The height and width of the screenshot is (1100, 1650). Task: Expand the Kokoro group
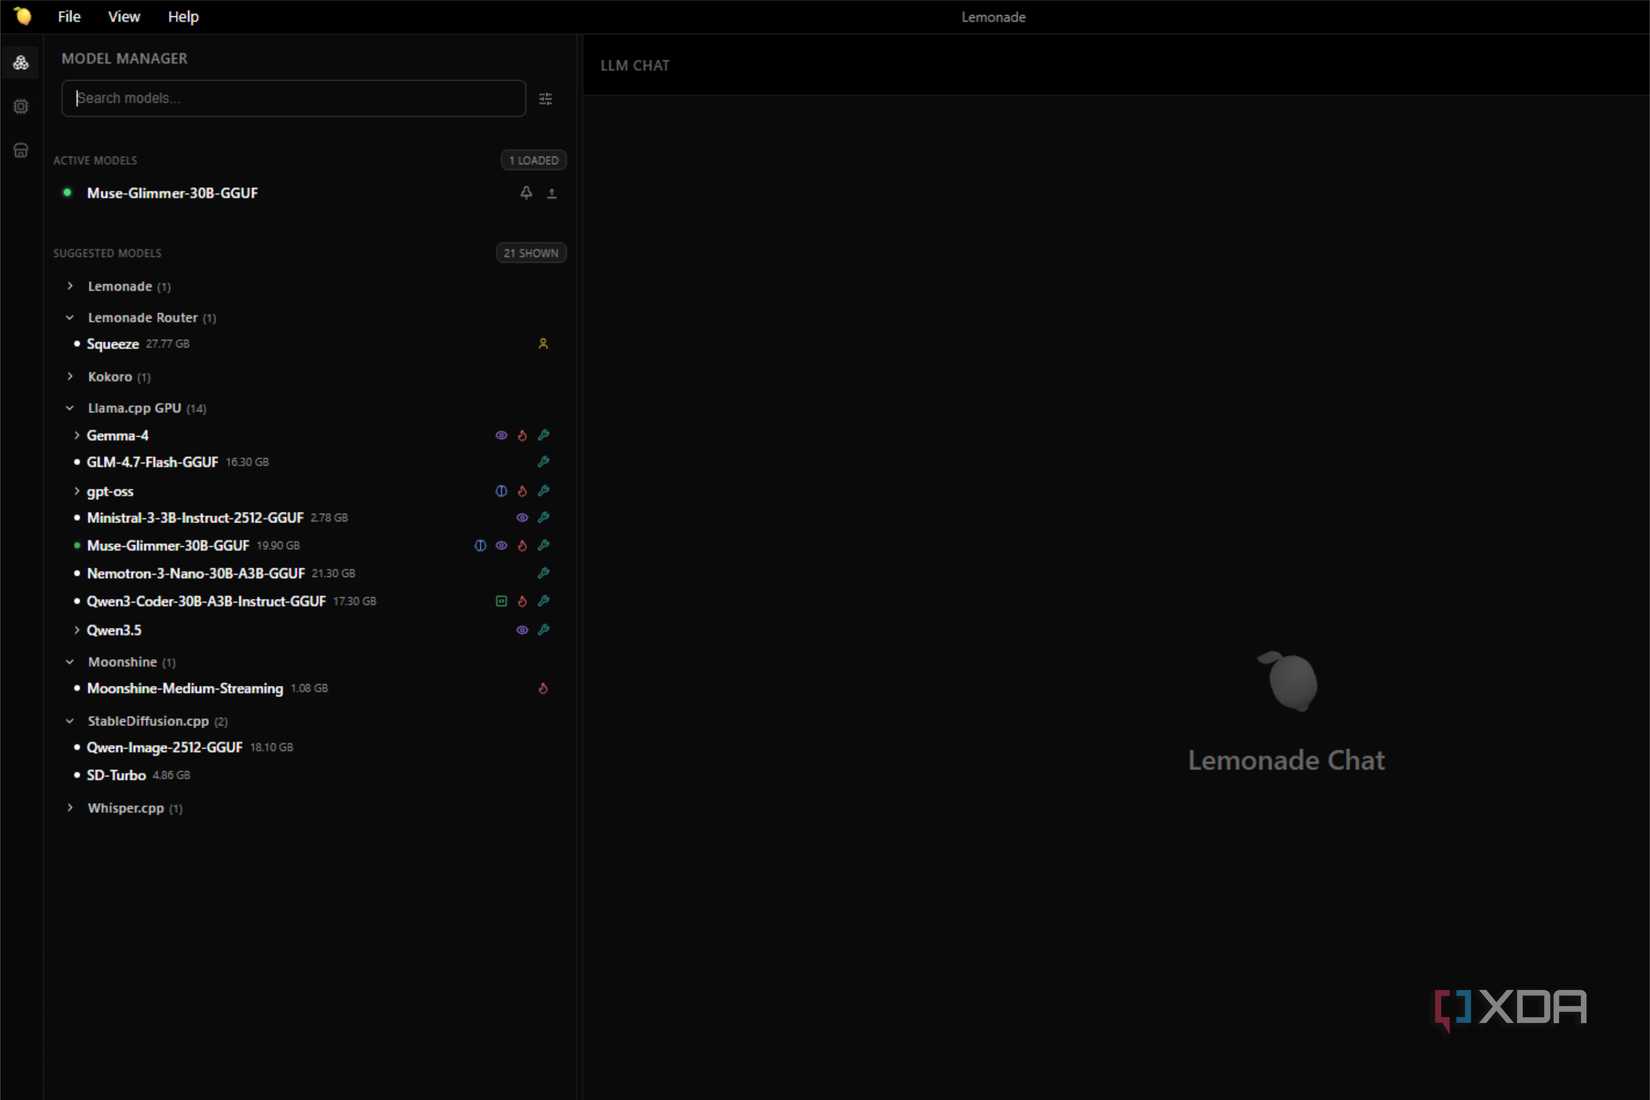tap(70, 377)
